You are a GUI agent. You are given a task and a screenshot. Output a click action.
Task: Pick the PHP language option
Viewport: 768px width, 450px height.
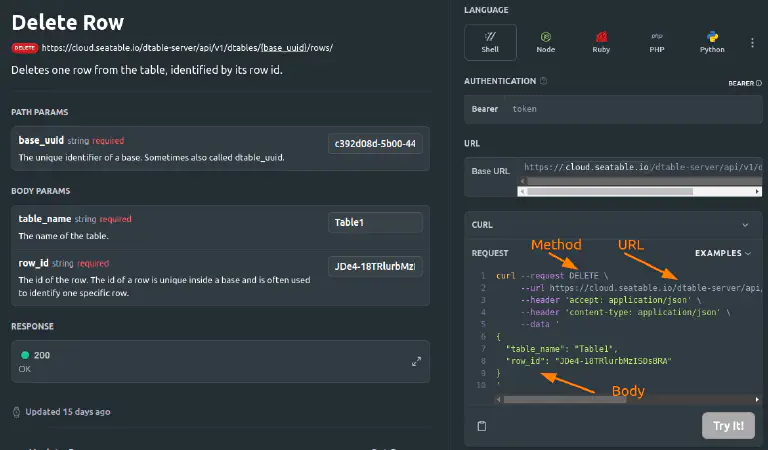[658, 42]
